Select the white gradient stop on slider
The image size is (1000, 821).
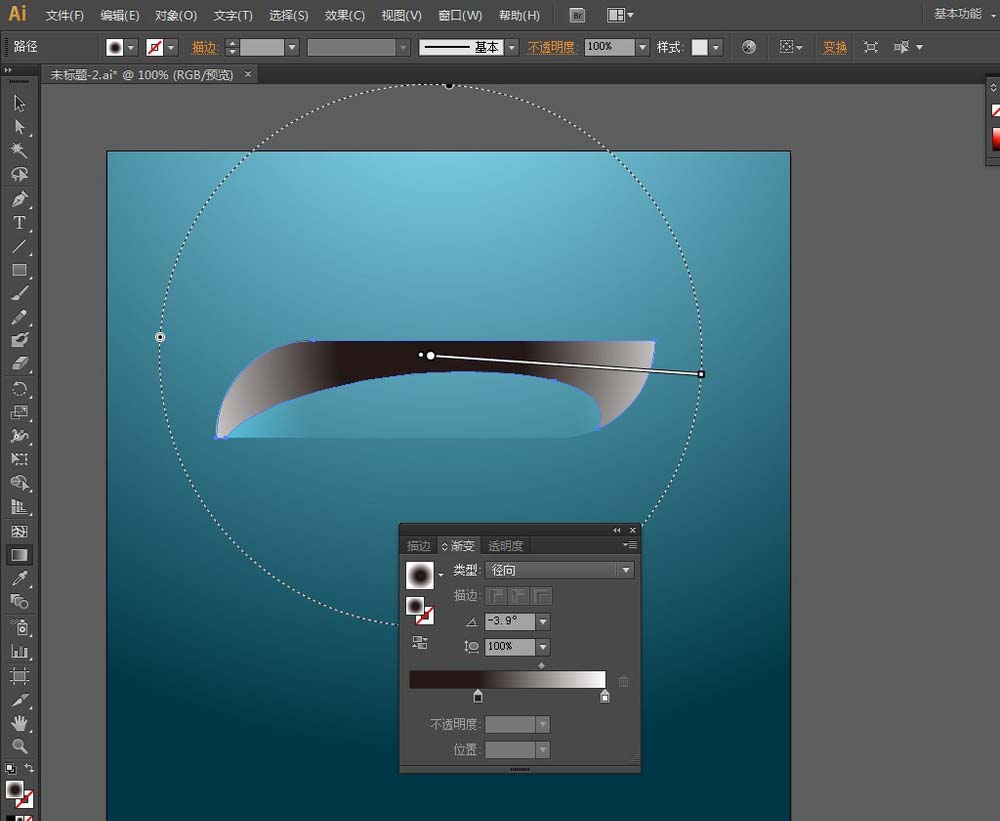(605, 696)
